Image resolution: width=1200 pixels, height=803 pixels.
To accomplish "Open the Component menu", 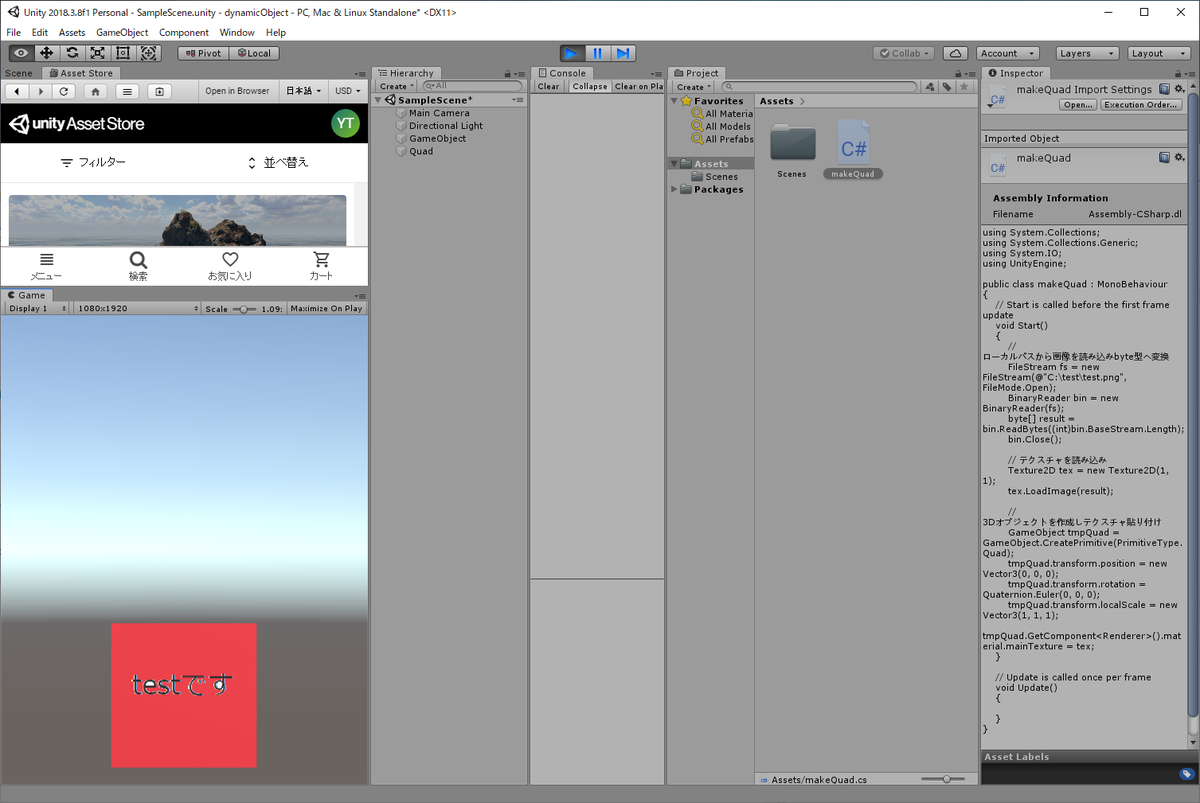I will point(184,33).
